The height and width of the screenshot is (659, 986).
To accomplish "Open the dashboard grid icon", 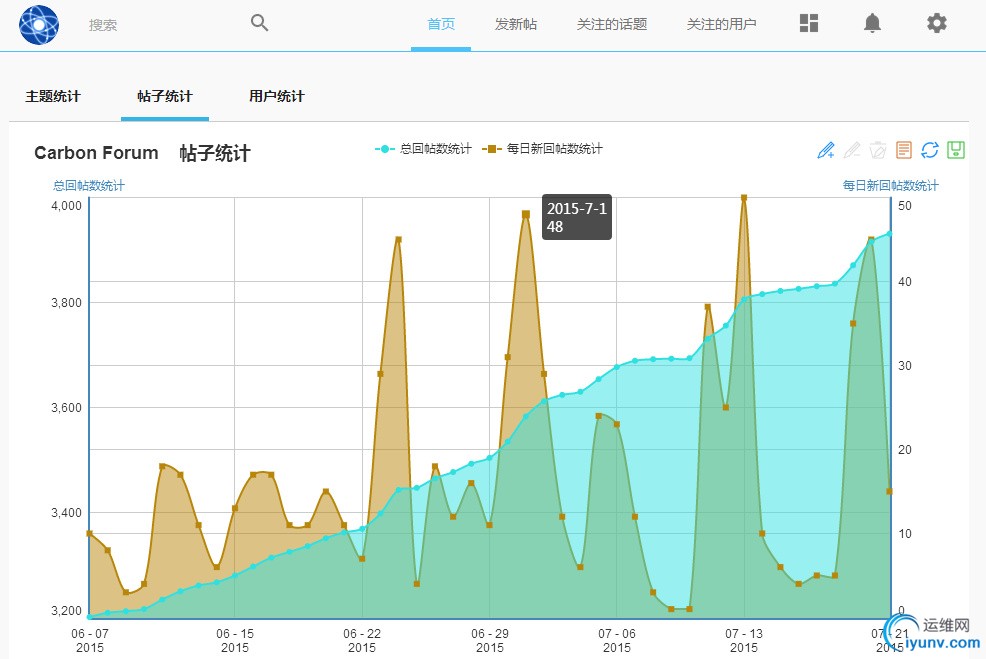I will (809, 23).
